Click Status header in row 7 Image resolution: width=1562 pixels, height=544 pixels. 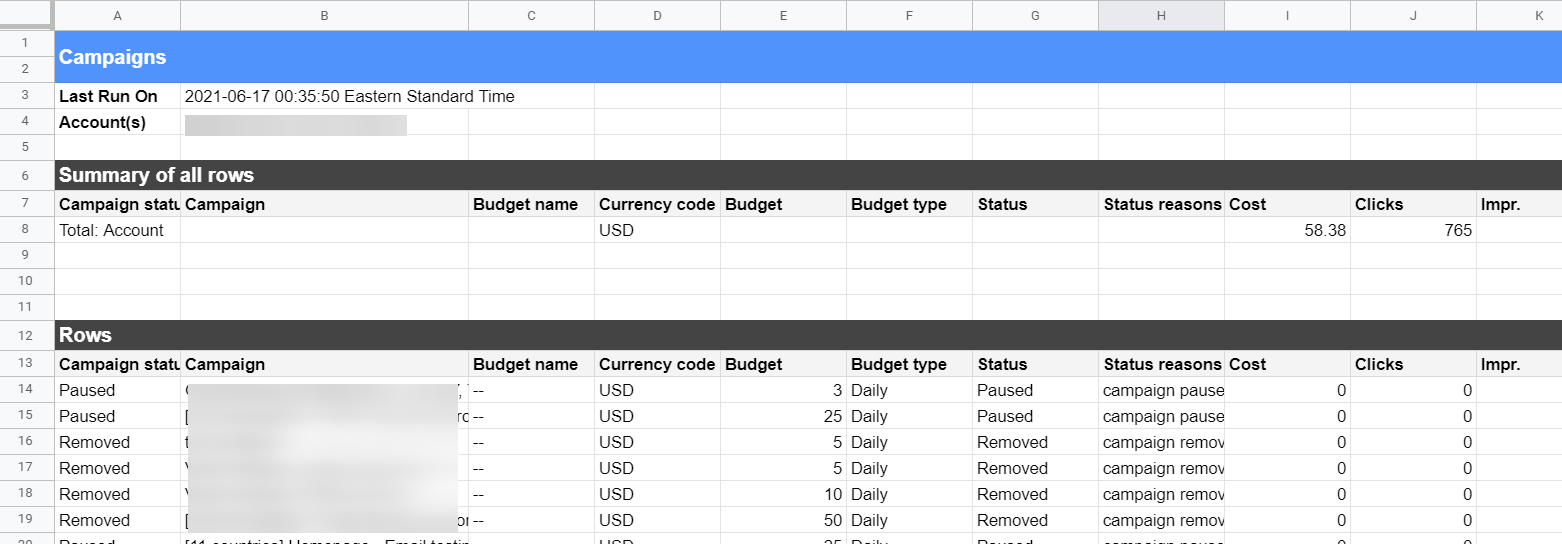pos(1035,204)
